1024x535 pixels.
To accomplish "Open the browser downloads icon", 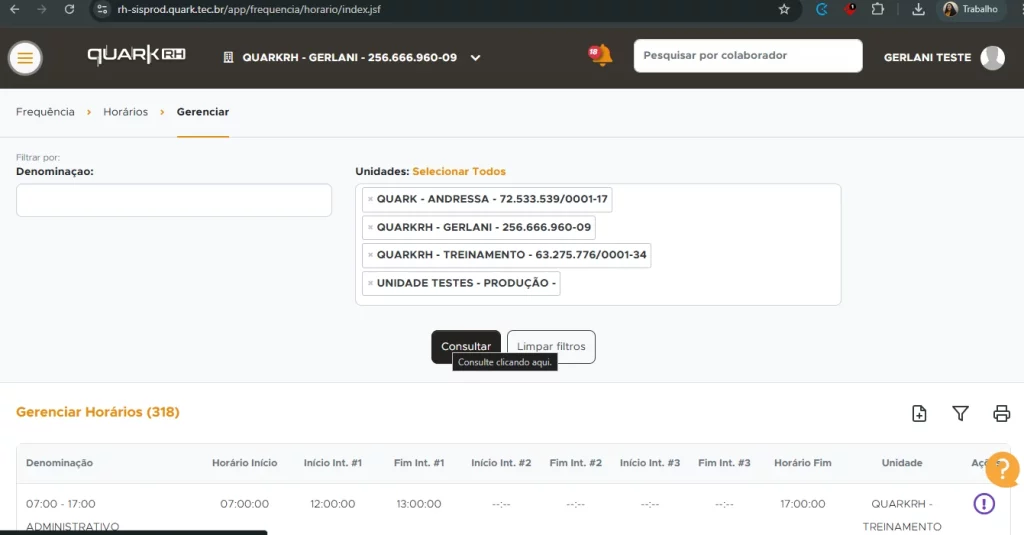I will [918, 9].
